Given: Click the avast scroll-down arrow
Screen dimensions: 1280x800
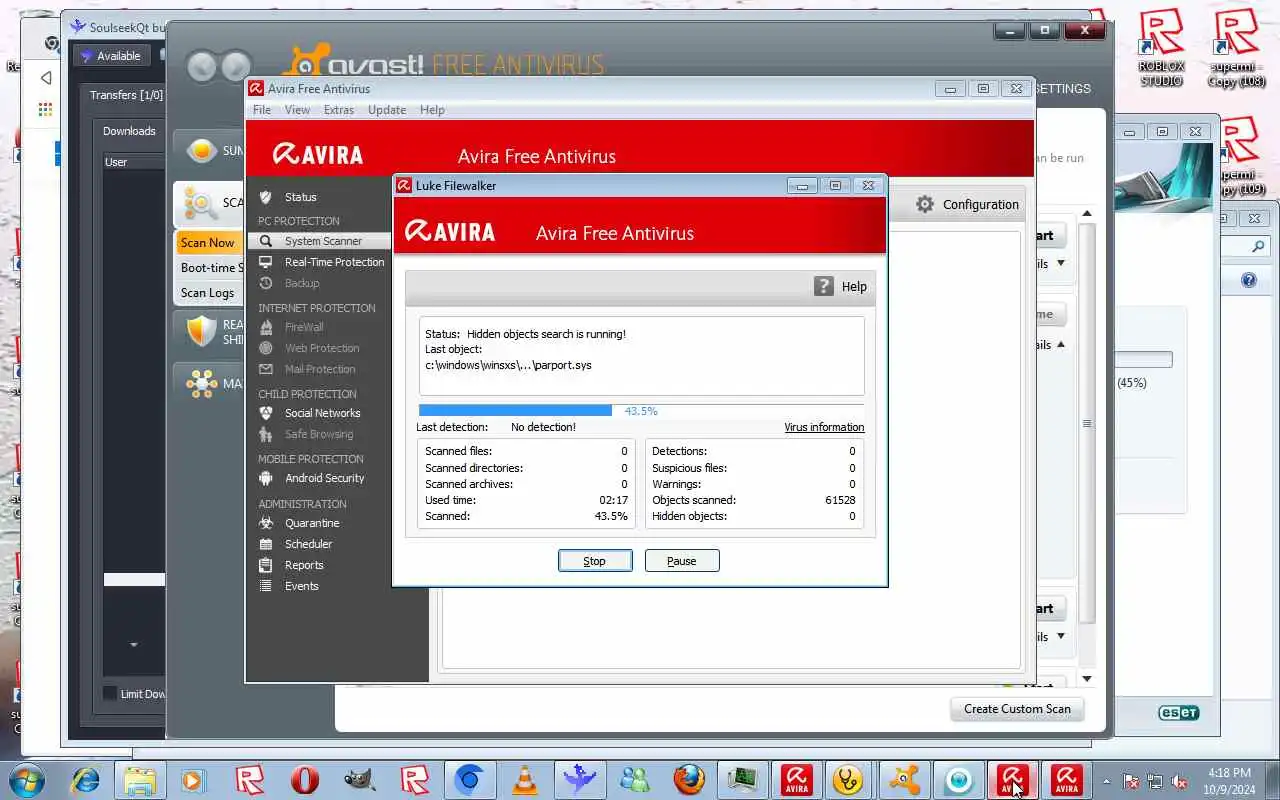Looking at the screenshot, I should point(1087,679).
